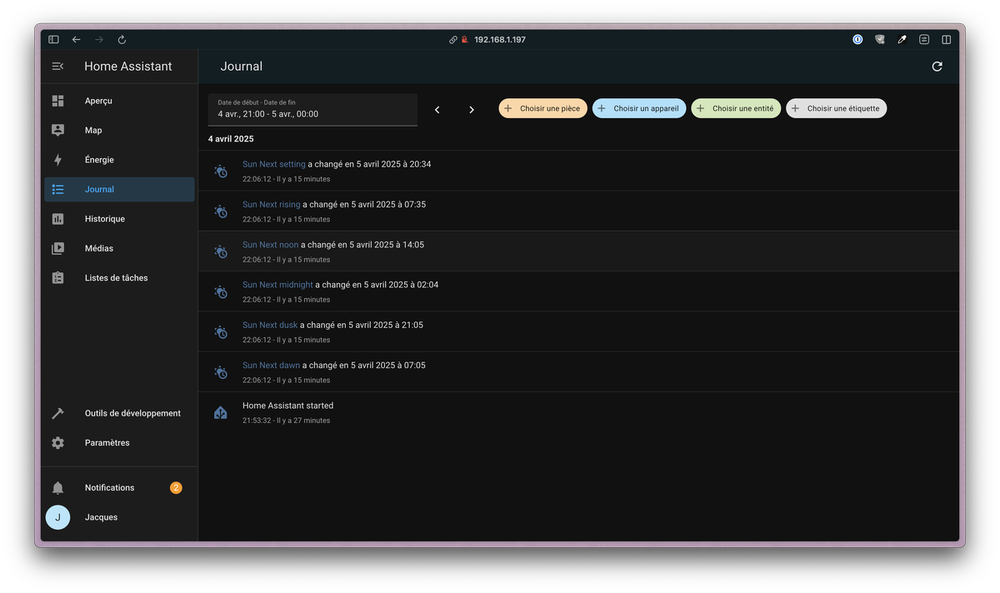Open the browser split view icon
Image resolution: width=1000 pixels, height=593 pixels.
946,40
